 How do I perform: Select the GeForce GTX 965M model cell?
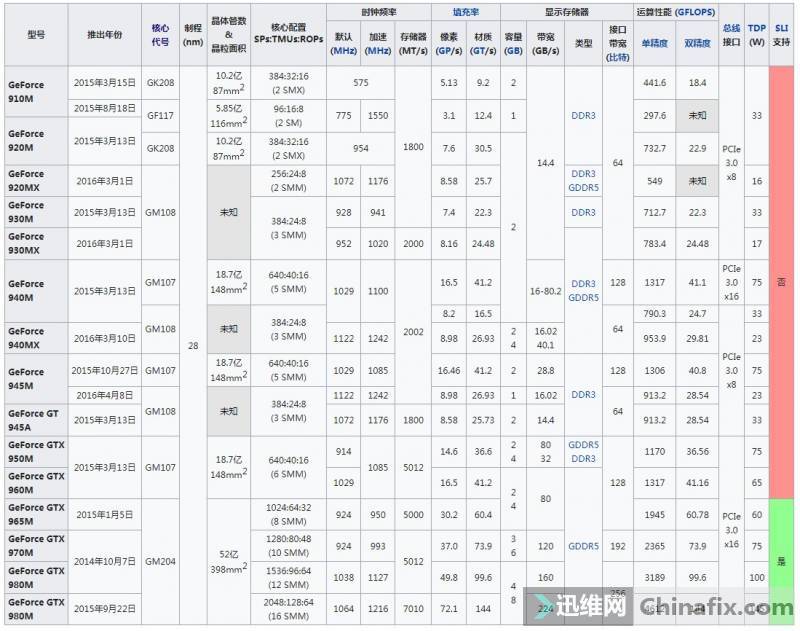pos(36,514)
